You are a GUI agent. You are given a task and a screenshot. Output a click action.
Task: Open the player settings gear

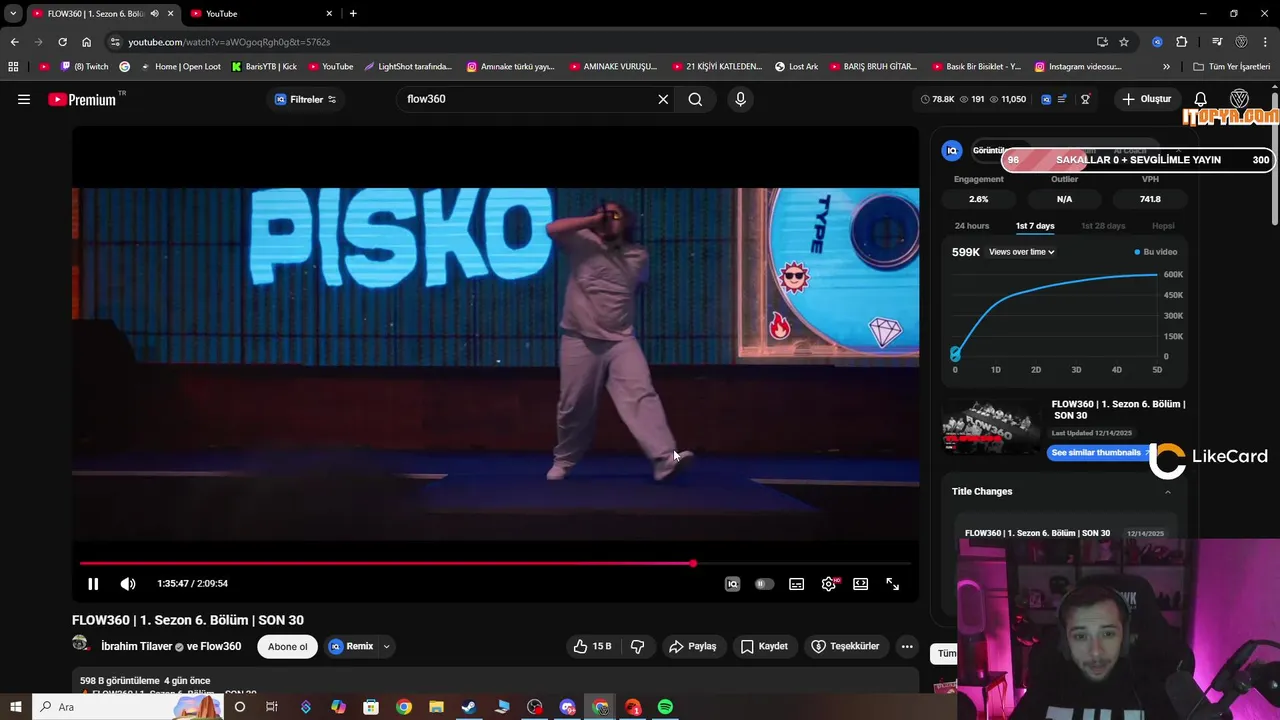pos(829,584)
